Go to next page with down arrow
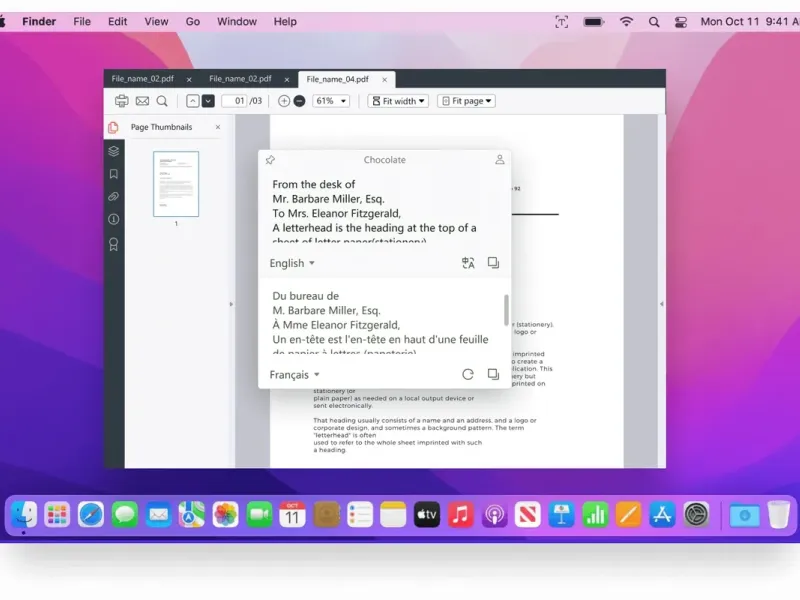Screen dimensions: 800x600 [208, 101]
